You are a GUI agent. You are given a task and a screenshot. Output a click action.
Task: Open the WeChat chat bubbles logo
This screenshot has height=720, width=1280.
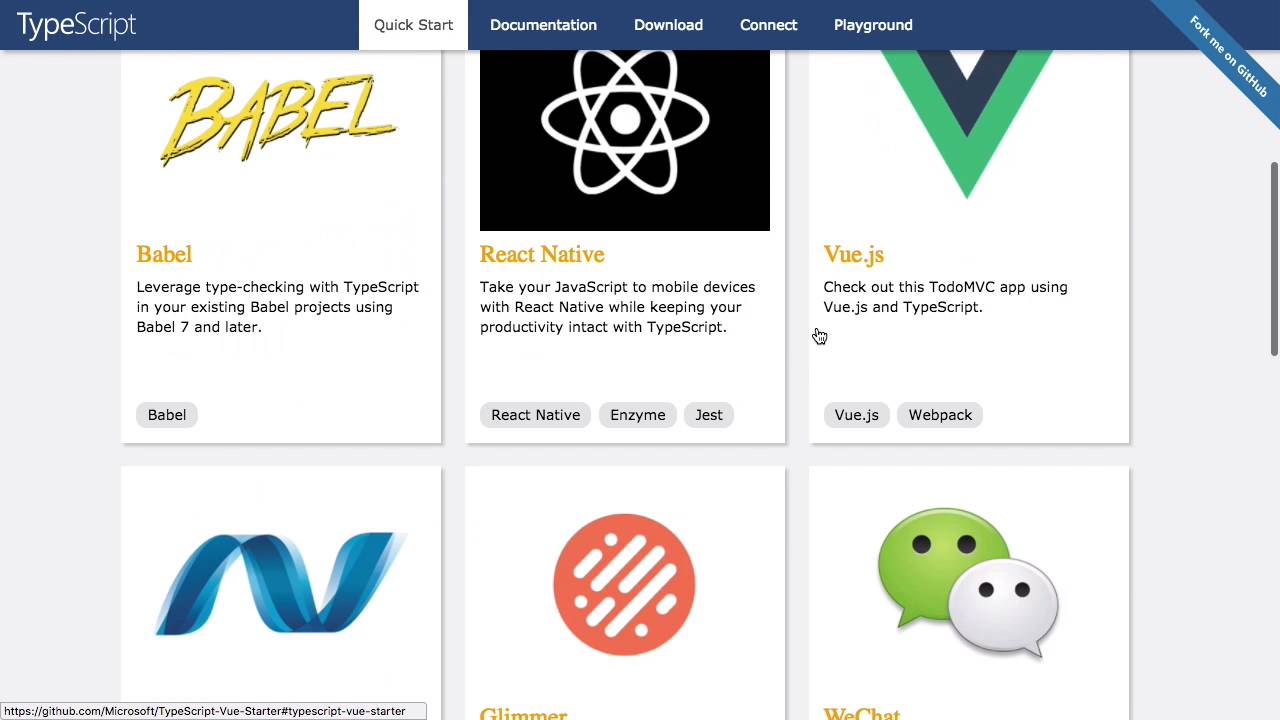(968, 583)
